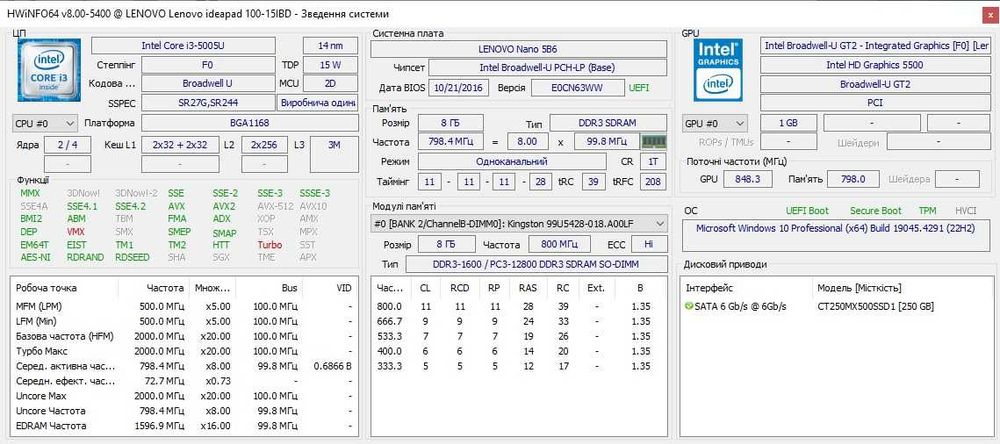The height and width of the screenshot is (444, 1000).
Task: Click the CR value 1T
Action: click(x=653, y=162)
